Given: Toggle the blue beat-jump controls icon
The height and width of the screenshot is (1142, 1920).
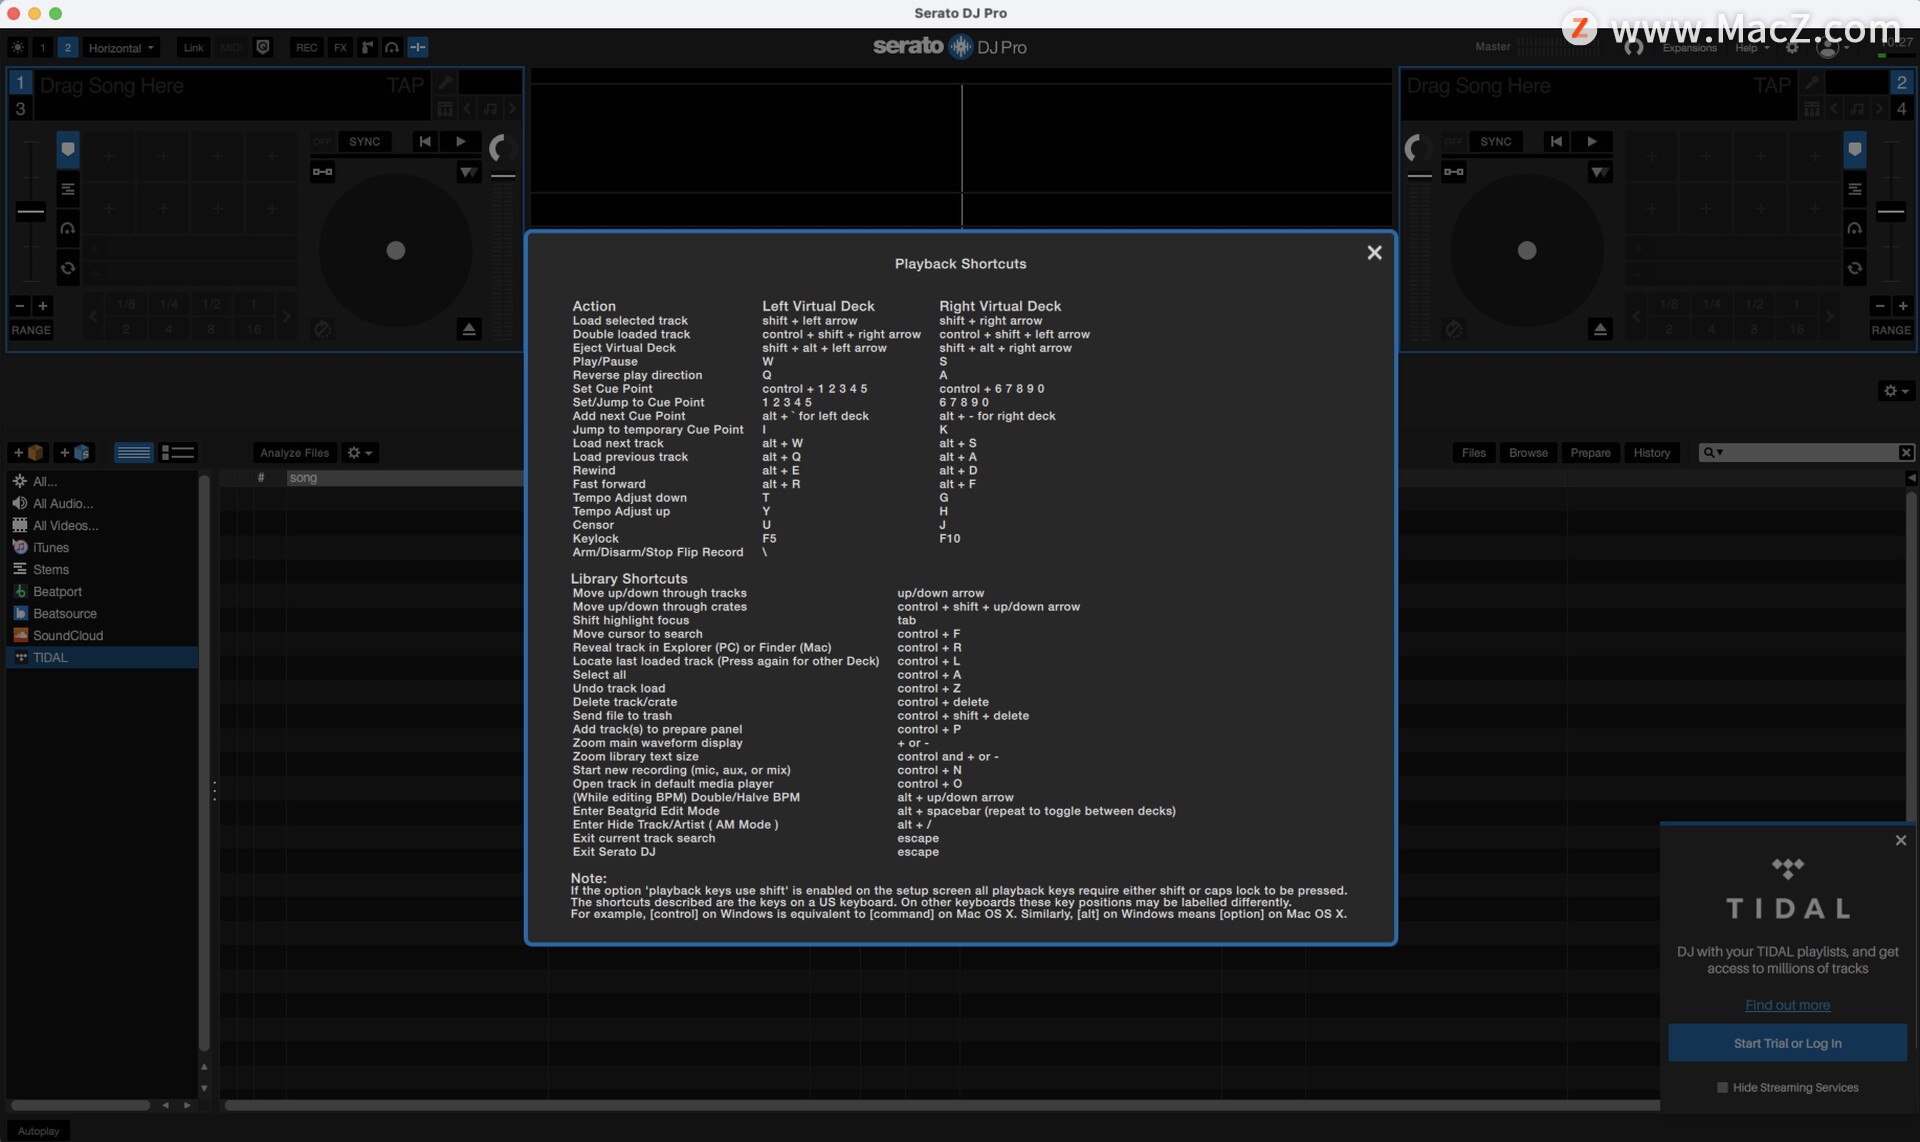Looking at the screenshot, I should [x=418, y=47].
